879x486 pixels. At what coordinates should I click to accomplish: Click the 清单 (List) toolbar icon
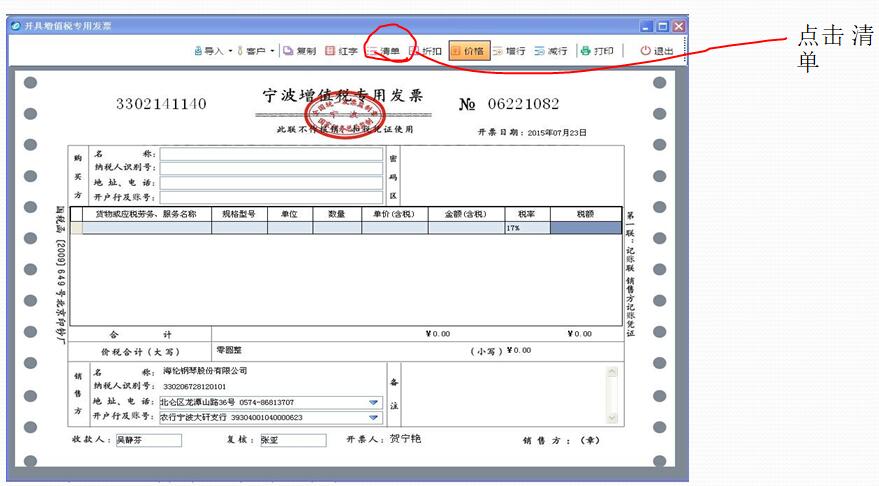coord(383,51)
